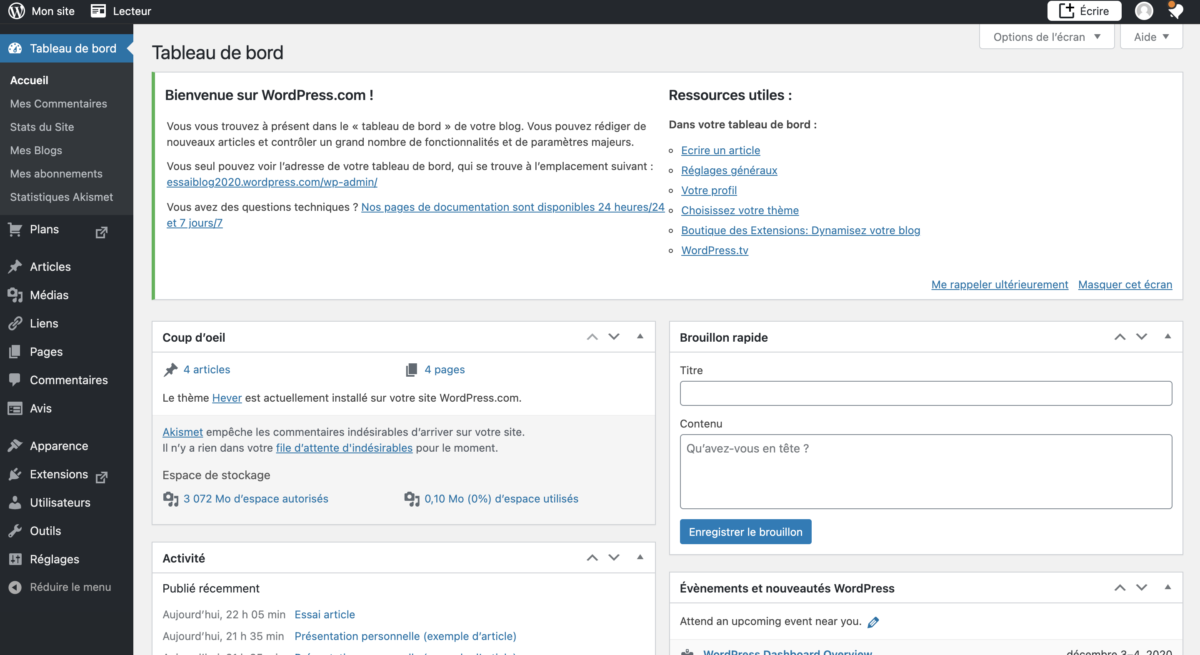The width and height of the screenshot is (1200, 655).
Task: Click the pencil icon to edit event location
Action: [873, 622]
